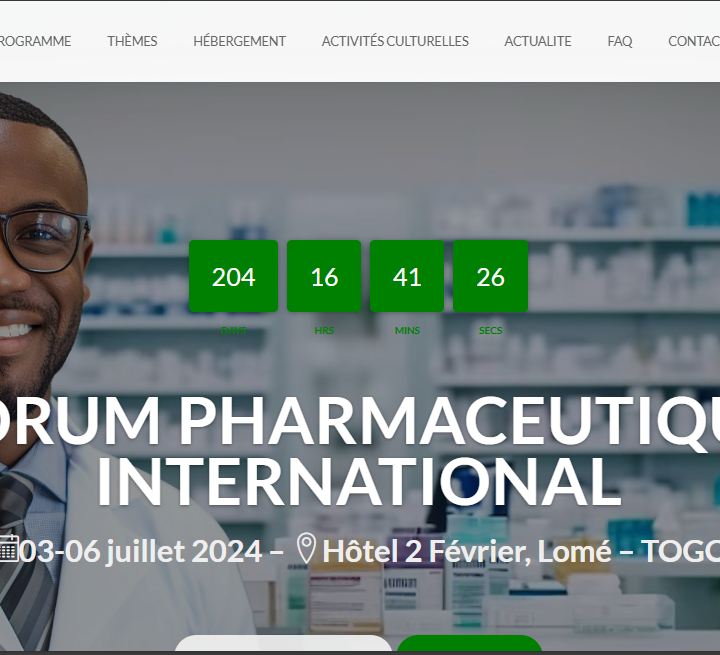The width and height of the screenshot is (720, 655).
Task: Click the Hôtel 2 Février, Lomé location text
Action: [x=467, y=550]
